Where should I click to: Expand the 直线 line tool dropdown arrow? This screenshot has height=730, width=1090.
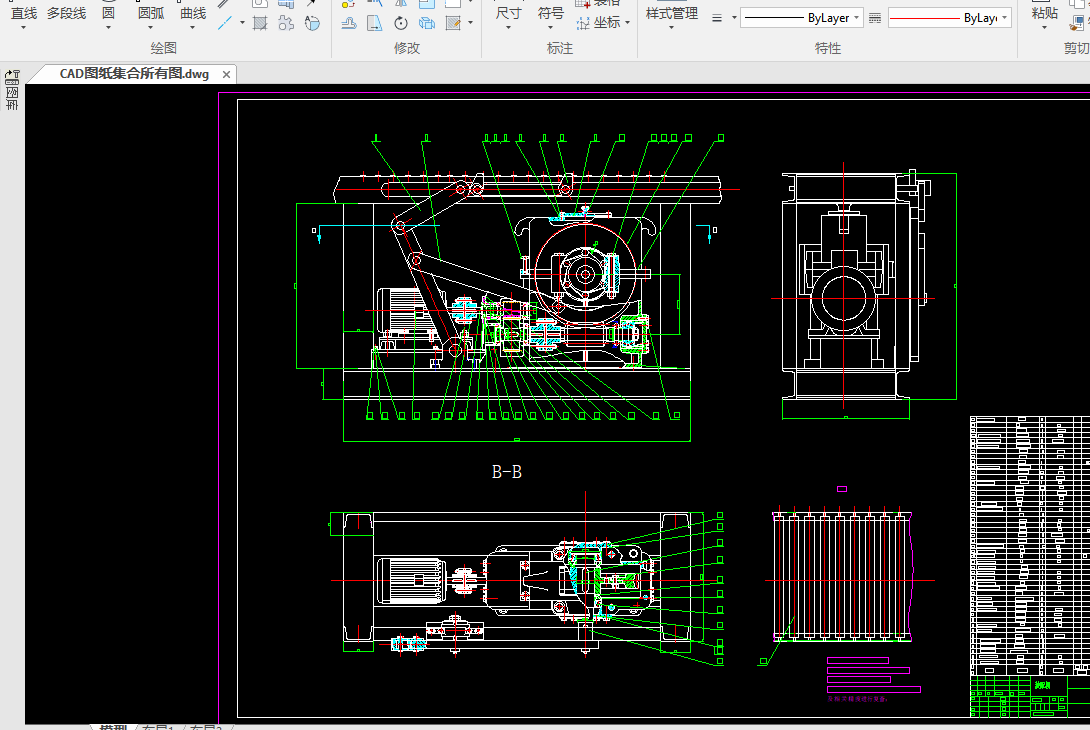coord(24,27)
